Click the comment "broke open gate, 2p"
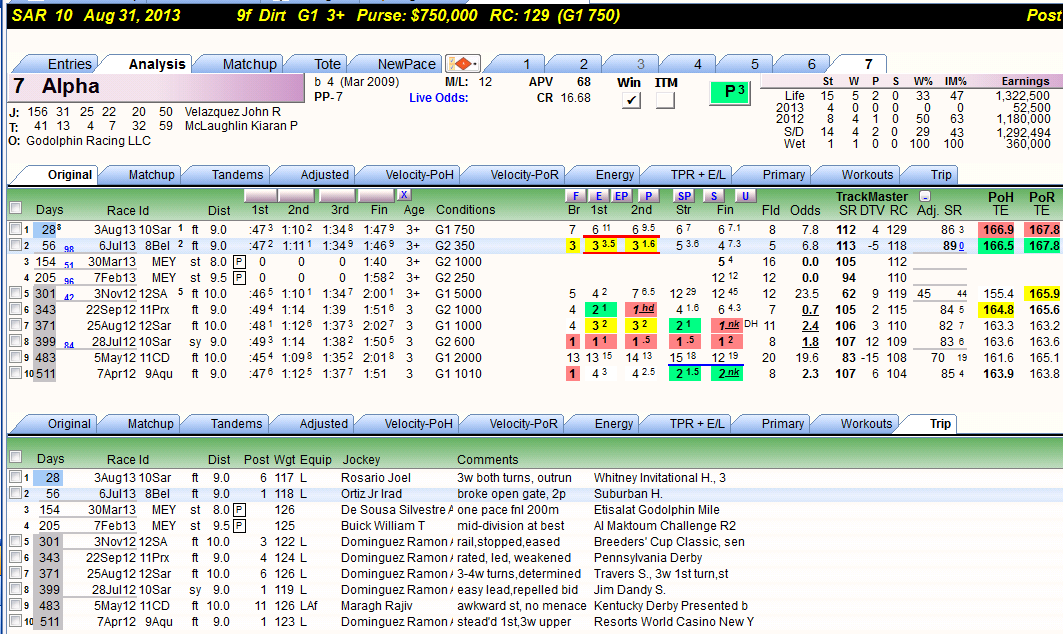The image size is (1063, 634). coord(511,494)
